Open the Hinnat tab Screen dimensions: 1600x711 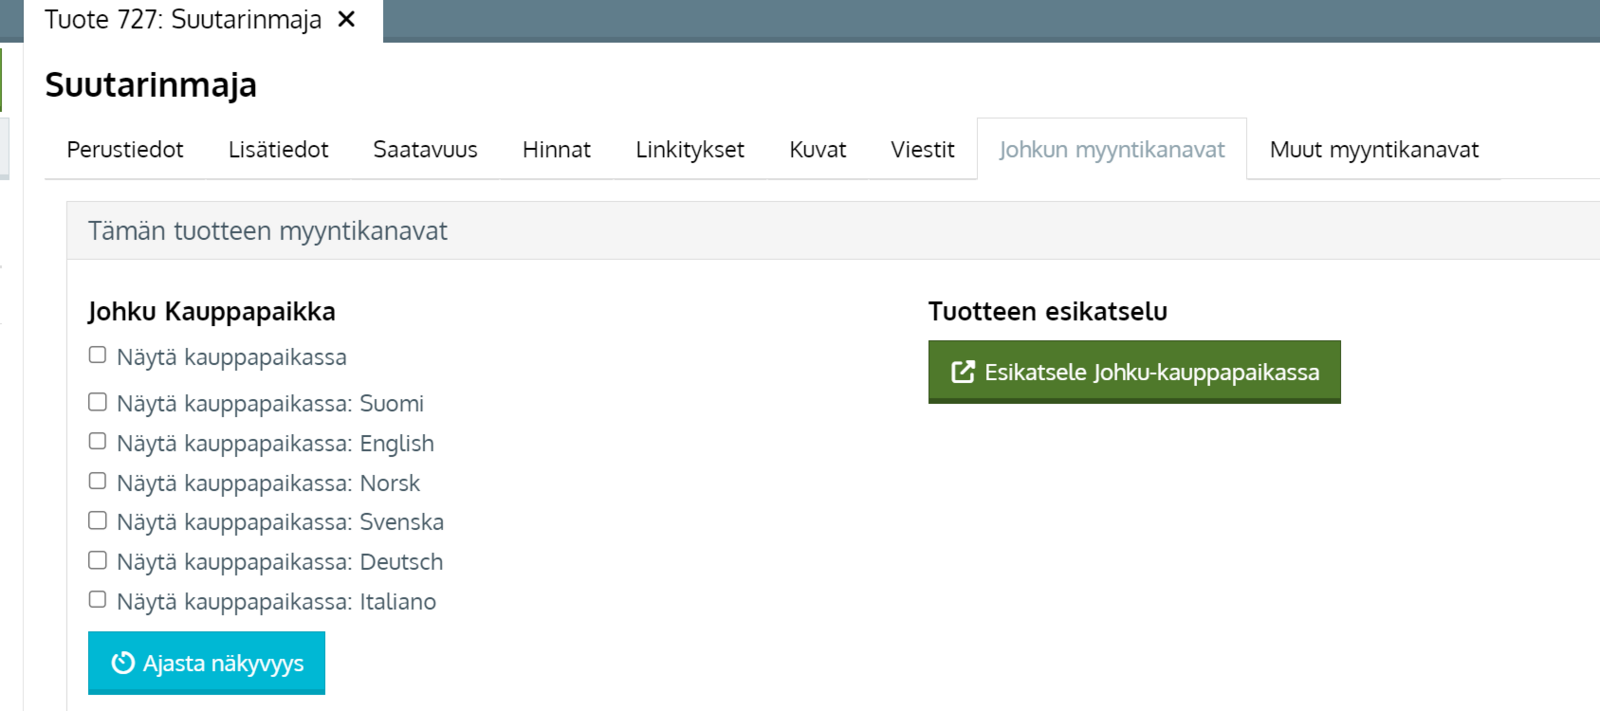(x=556, y=150)
